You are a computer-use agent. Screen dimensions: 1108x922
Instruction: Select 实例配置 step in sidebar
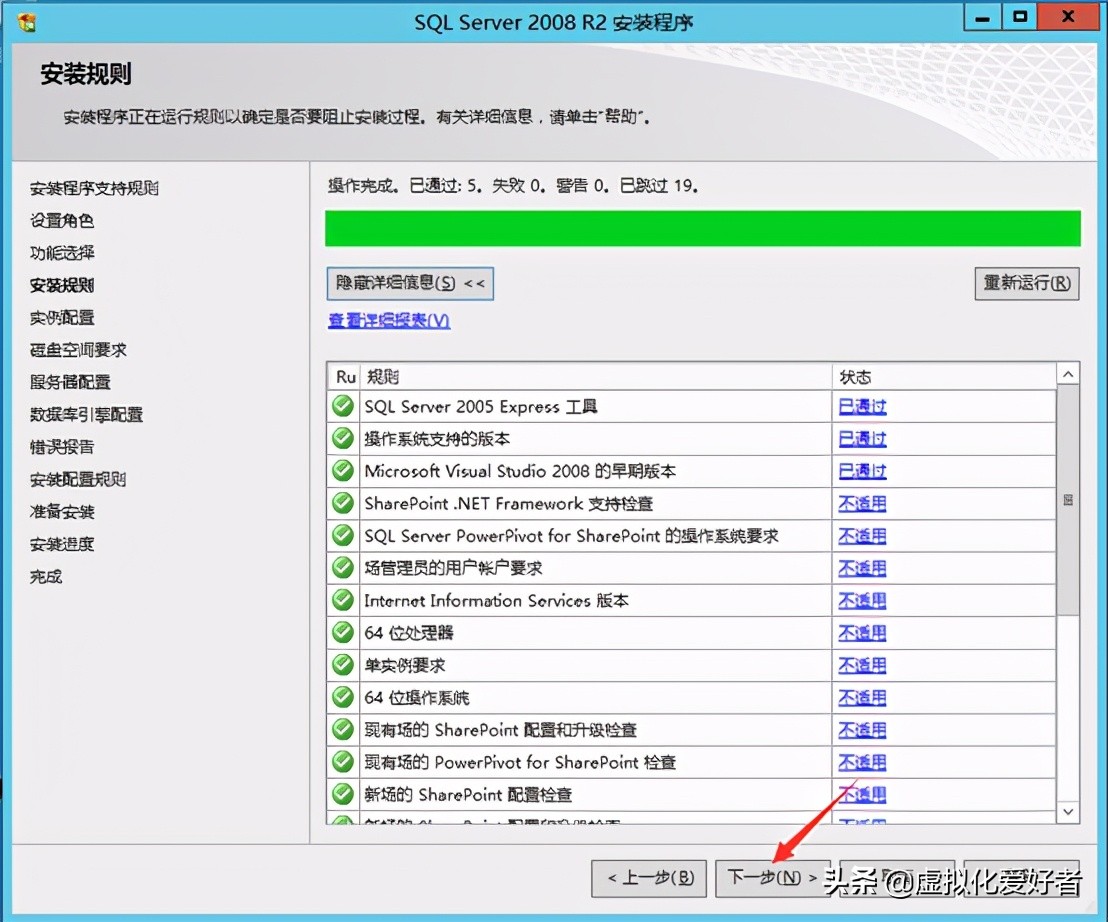point(61,317)
